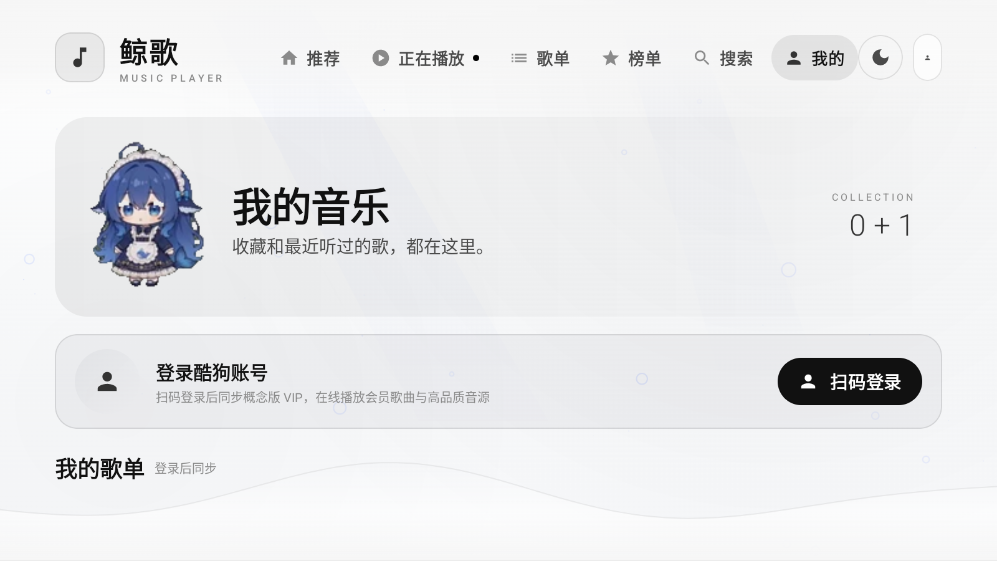
Task: Select the 我的 profile tab
Action: click(815, 58)
